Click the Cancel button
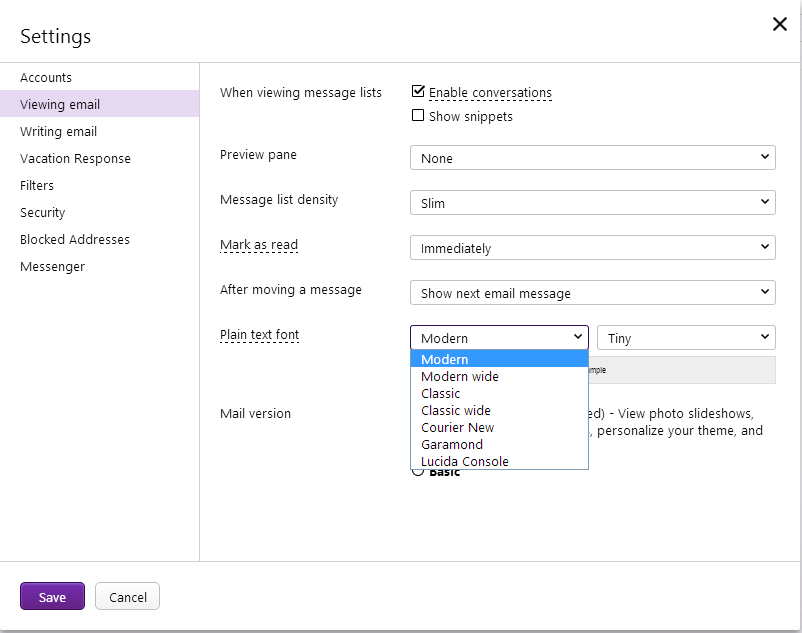This screenshot has height=633, width=802. tap(128, 597)
